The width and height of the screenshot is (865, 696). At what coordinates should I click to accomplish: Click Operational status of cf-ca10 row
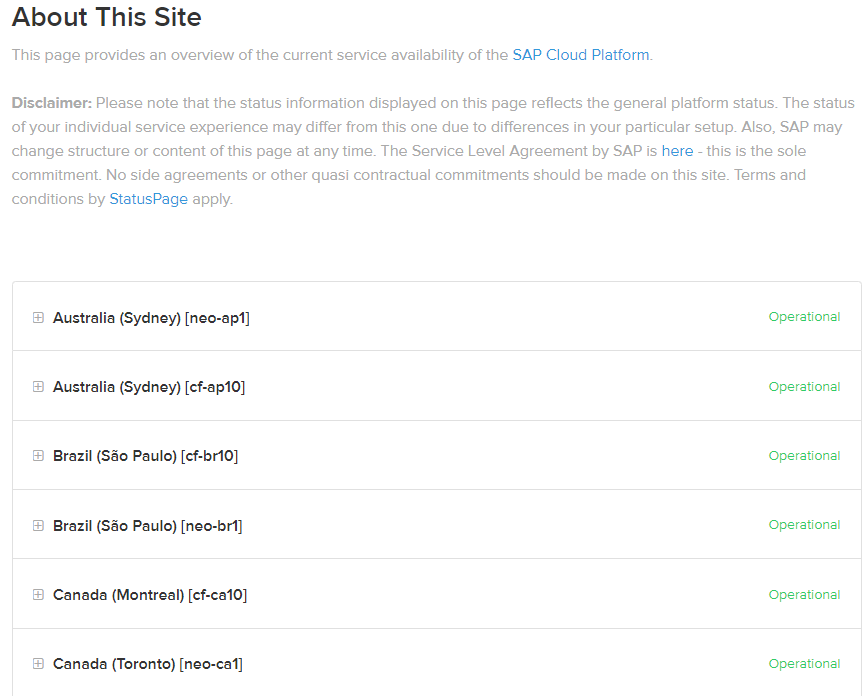point(804,595)
